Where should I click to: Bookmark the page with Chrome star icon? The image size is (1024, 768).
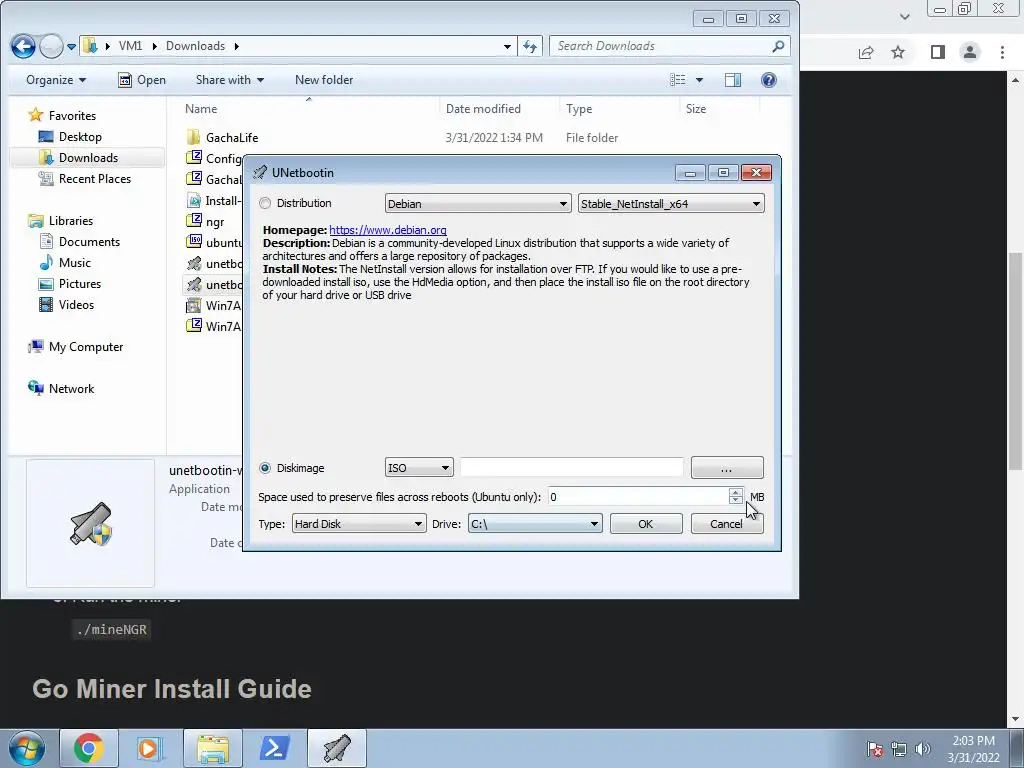(898, 52)
